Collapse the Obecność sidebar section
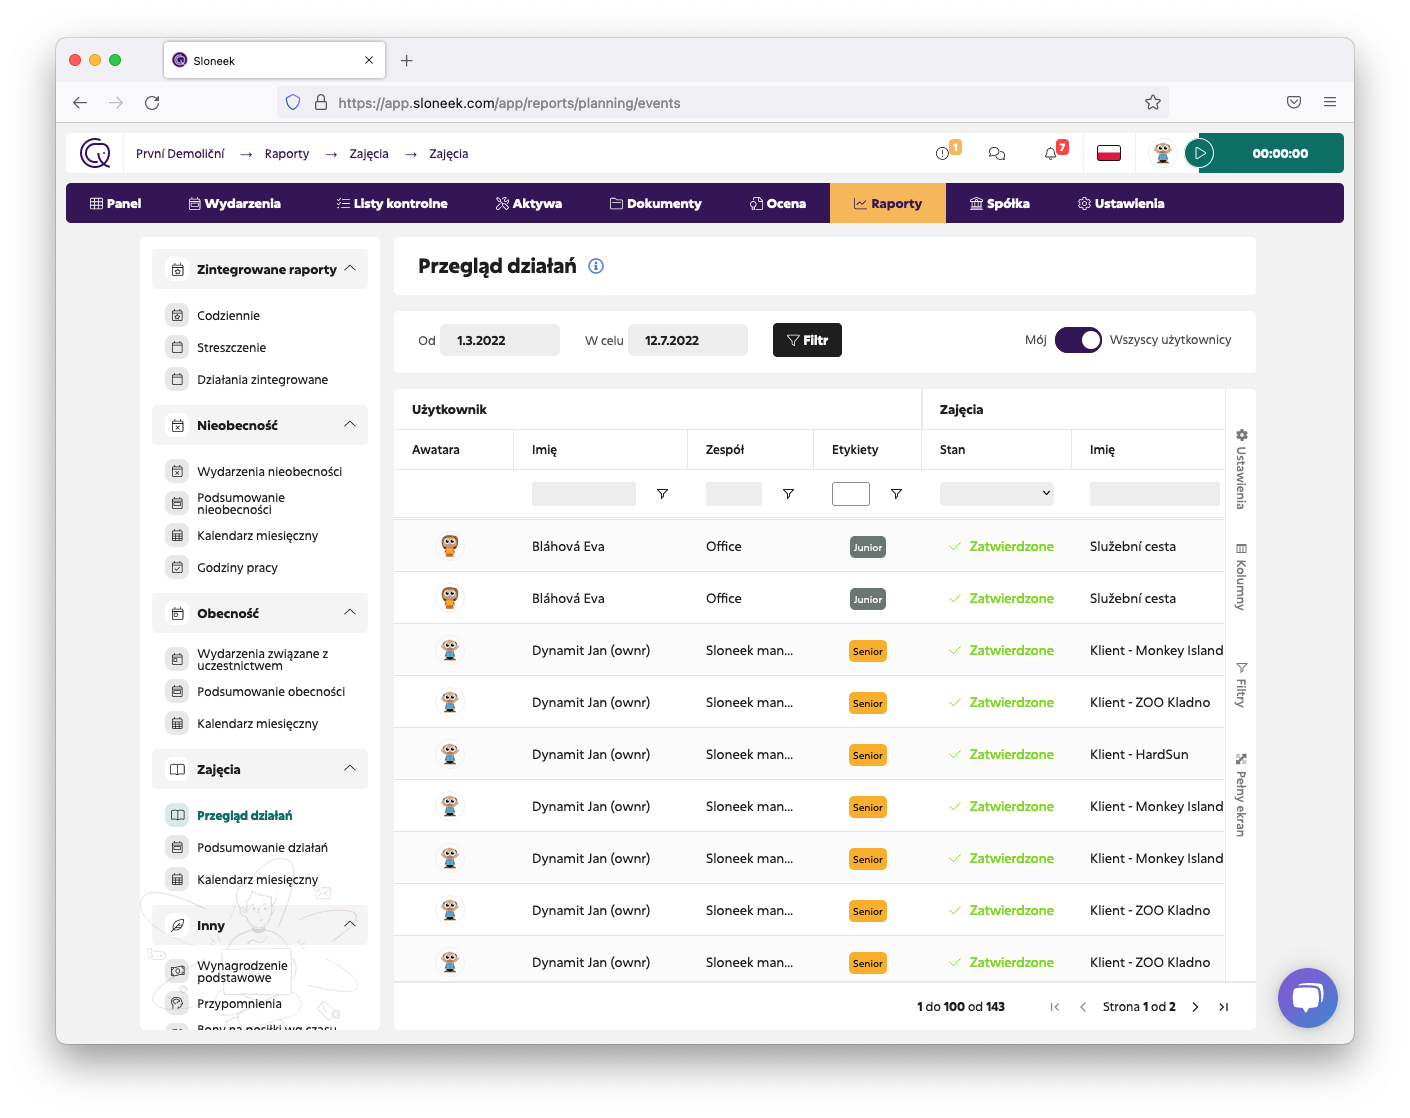This screenshot has width=1410, height=1118. coord(350,613)
